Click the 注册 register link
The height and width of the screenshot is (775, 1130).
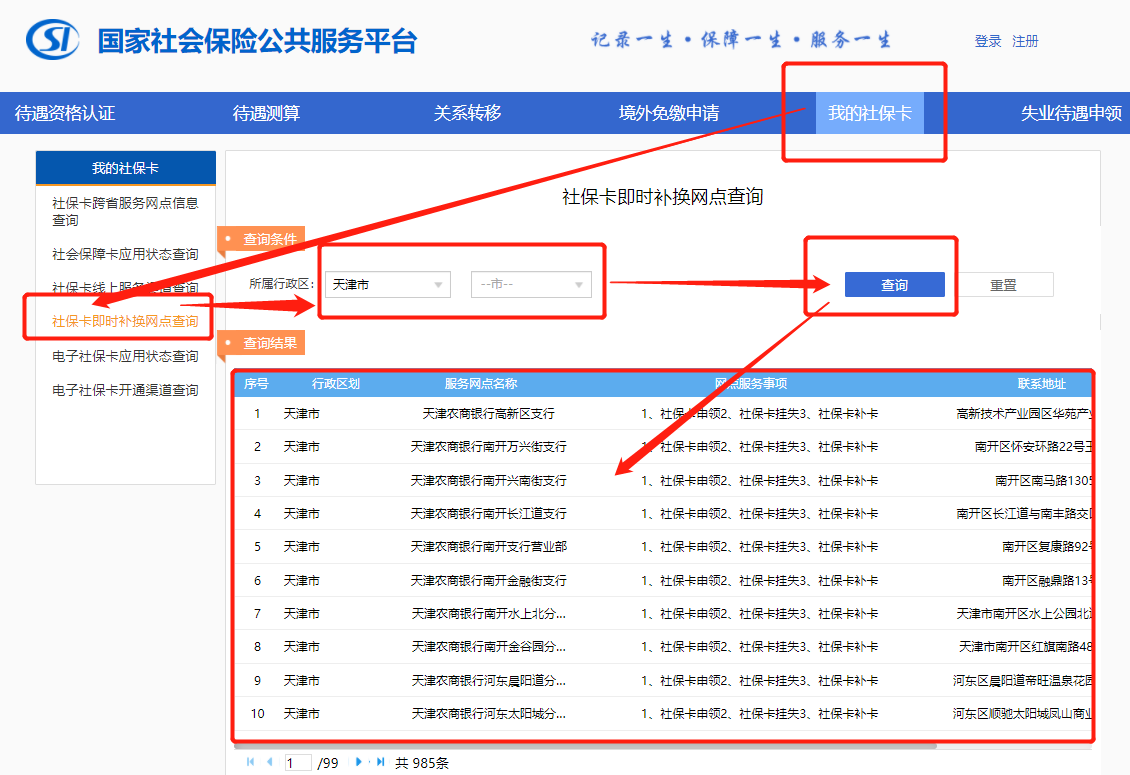1025,41
